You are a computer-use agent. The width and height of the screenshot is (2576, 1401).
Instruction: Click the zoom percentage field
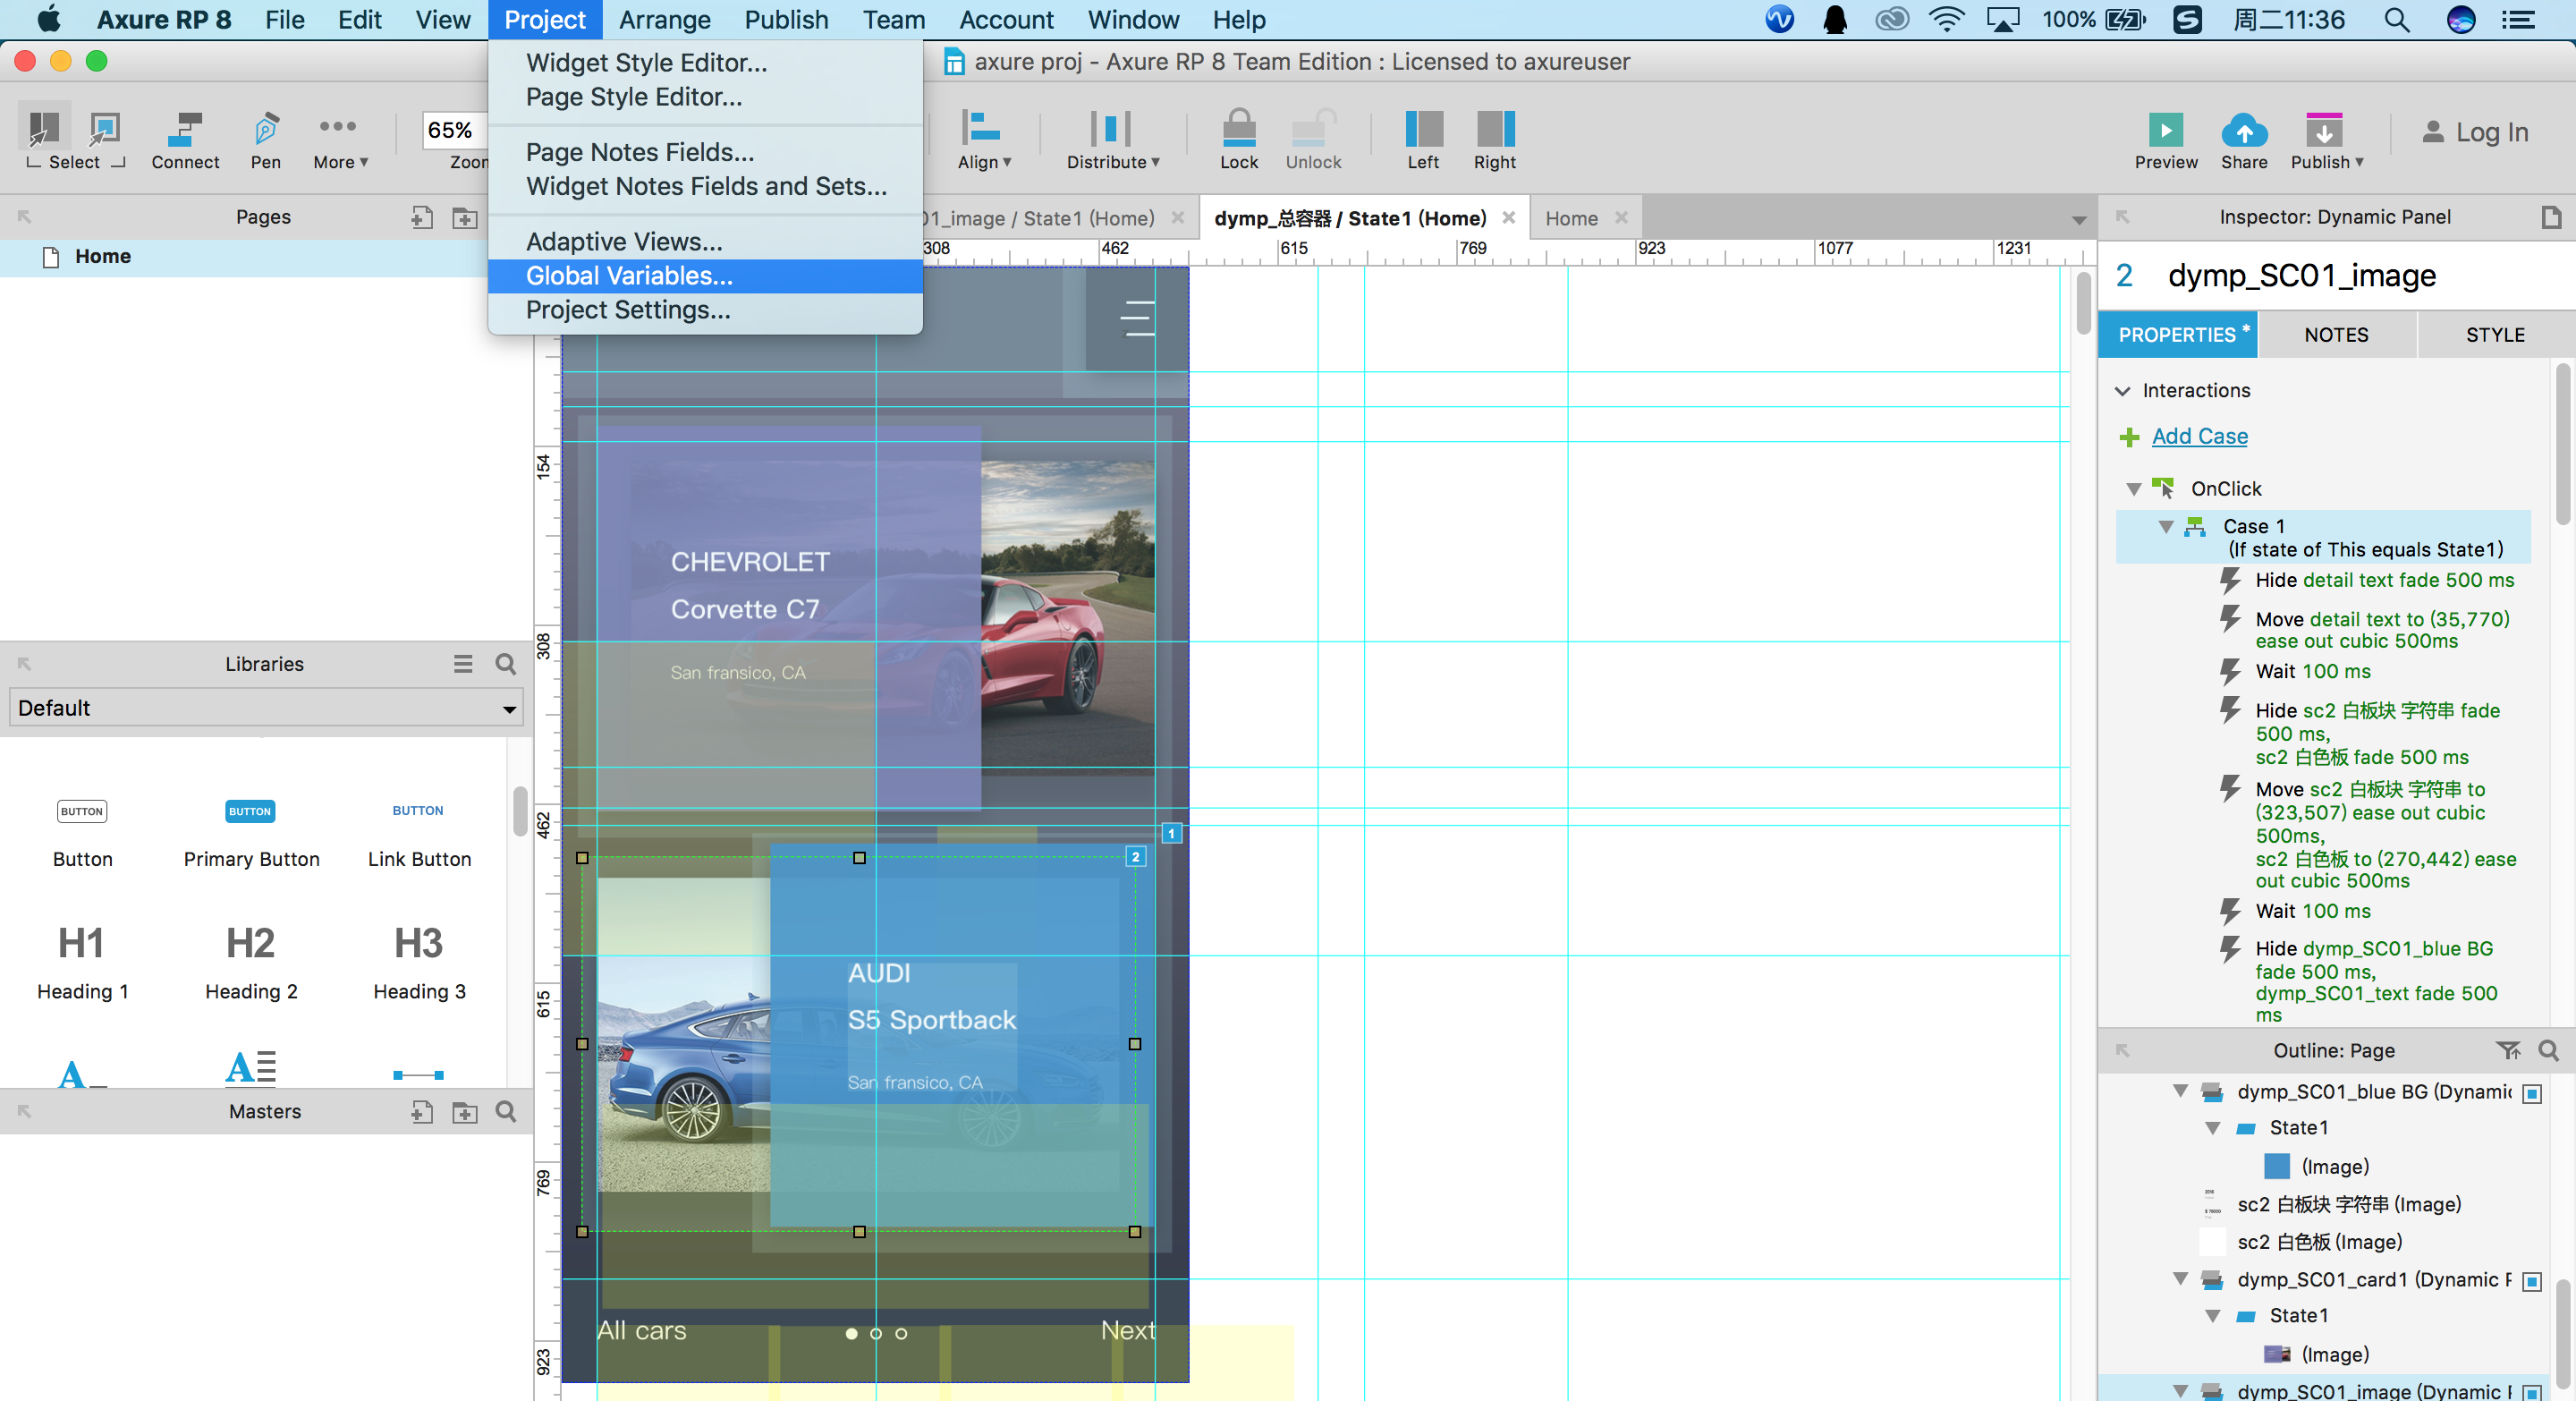pos(452,130)
